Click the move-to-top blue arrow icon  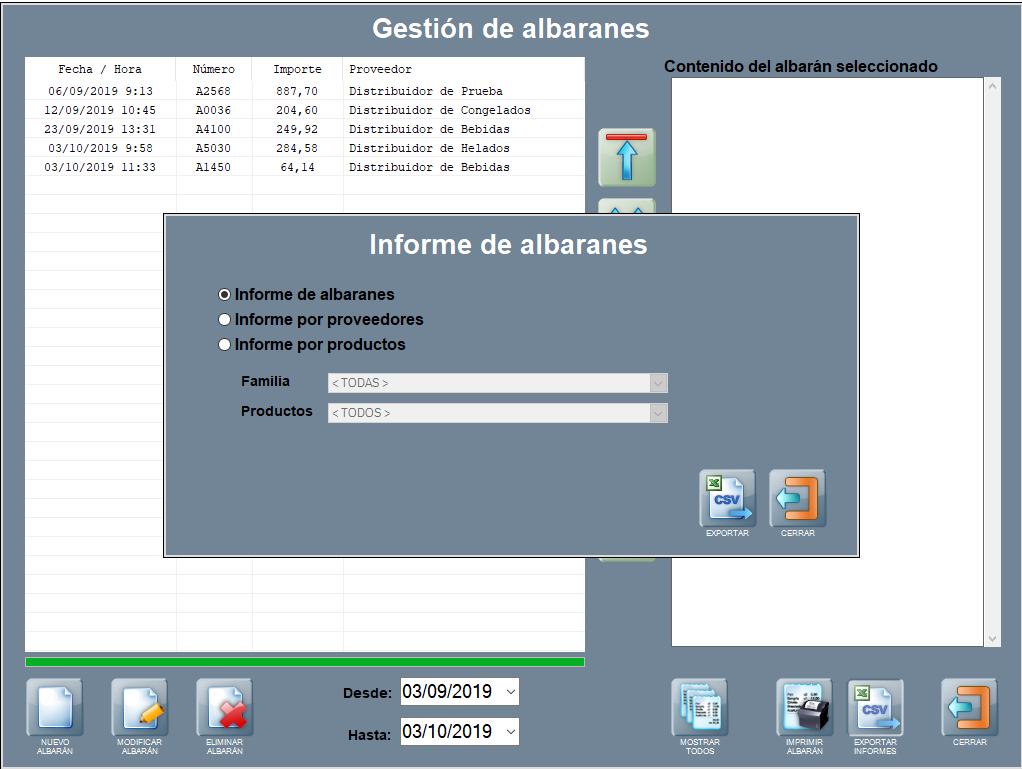626,157
